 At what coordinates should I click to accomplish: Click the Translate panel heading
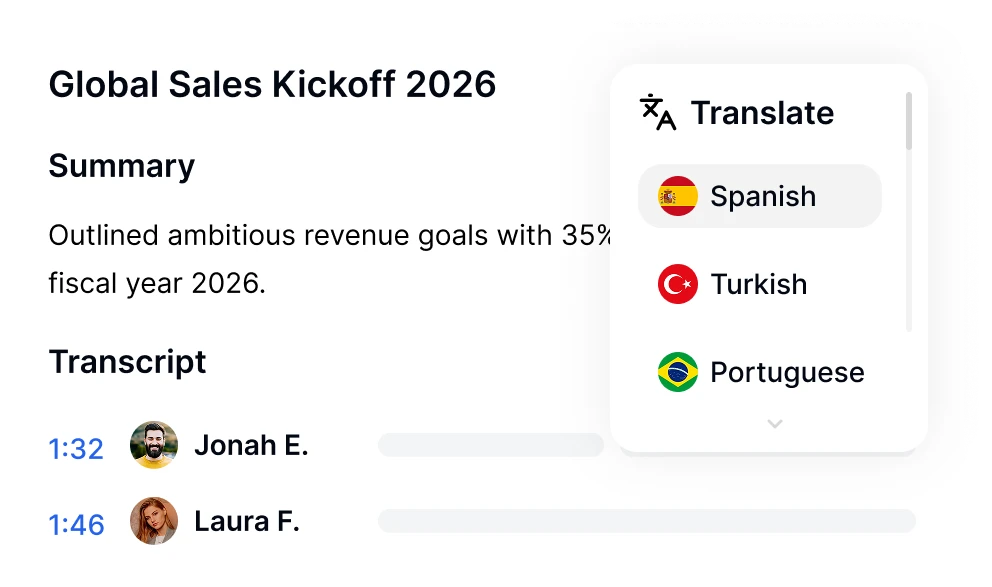(x=762, y=113)
